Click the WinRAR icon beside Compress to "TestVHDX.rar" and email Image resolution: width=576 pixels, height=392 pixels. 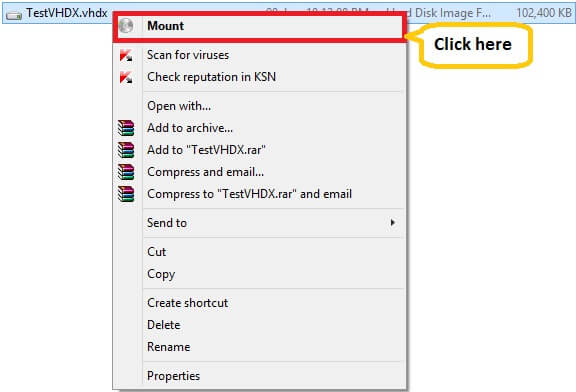point(126,194)
